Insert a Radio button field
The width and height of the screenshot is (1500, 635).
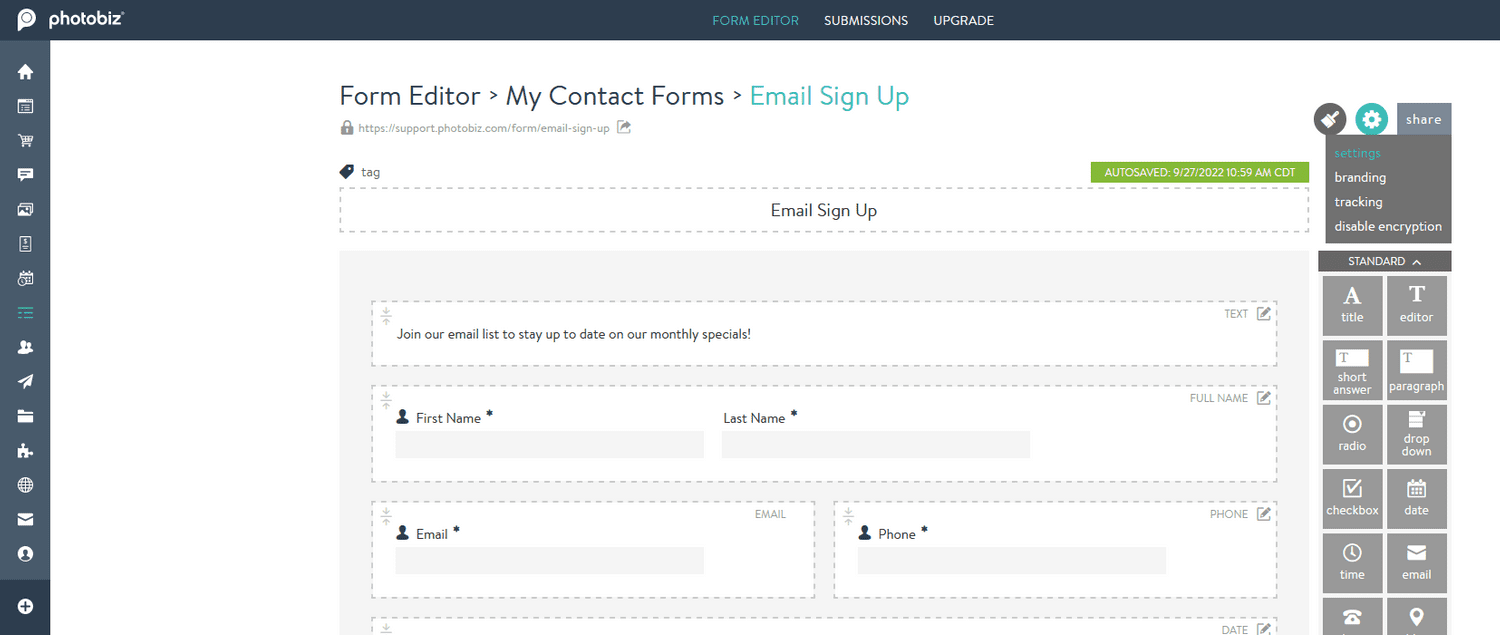(1352, 434)
